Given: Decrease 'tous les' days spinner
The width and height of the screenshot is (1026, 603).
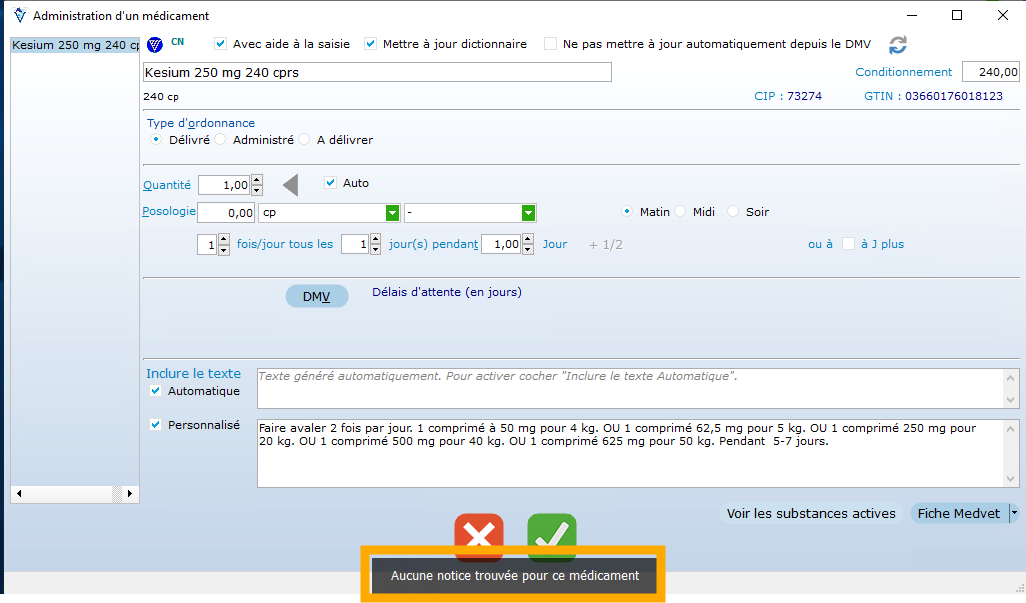Looking at the screenshot, I should [376, 250].
